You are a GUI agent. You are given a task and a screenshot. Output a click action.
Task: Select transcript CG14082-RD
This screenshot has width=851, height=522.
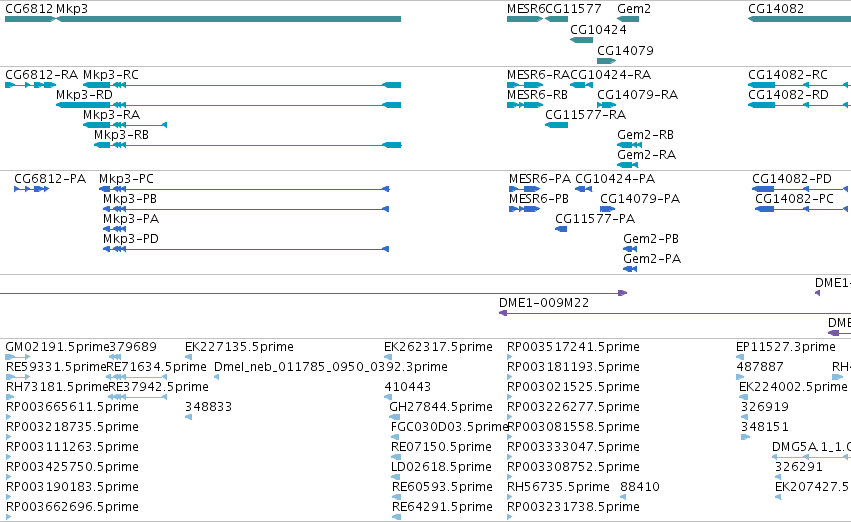pos(789,94)
